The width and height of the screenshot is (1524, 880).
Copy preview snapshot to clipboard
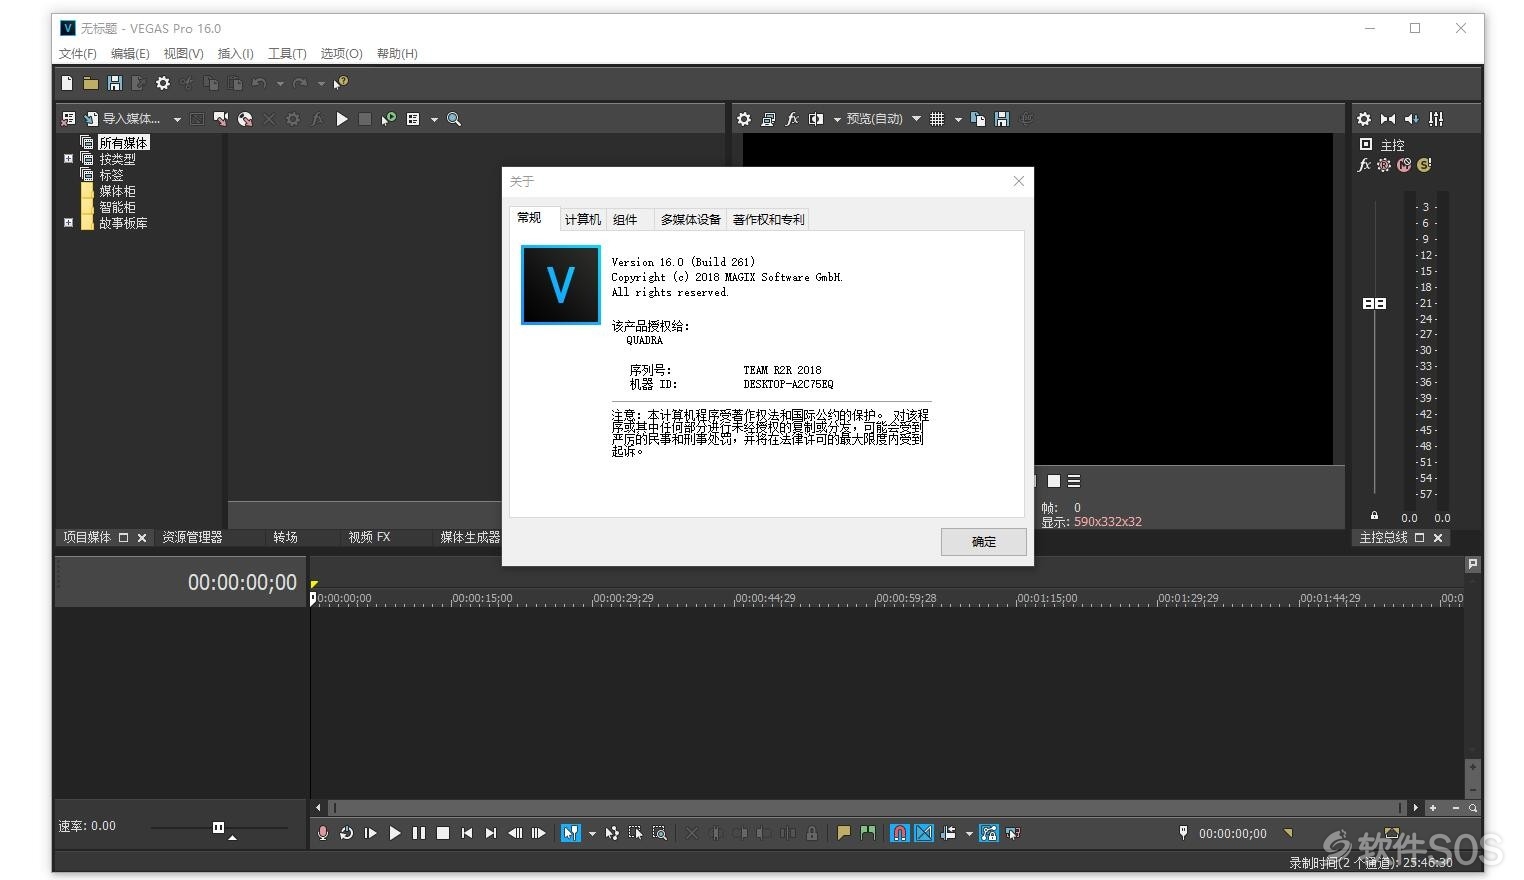[978, 119]
